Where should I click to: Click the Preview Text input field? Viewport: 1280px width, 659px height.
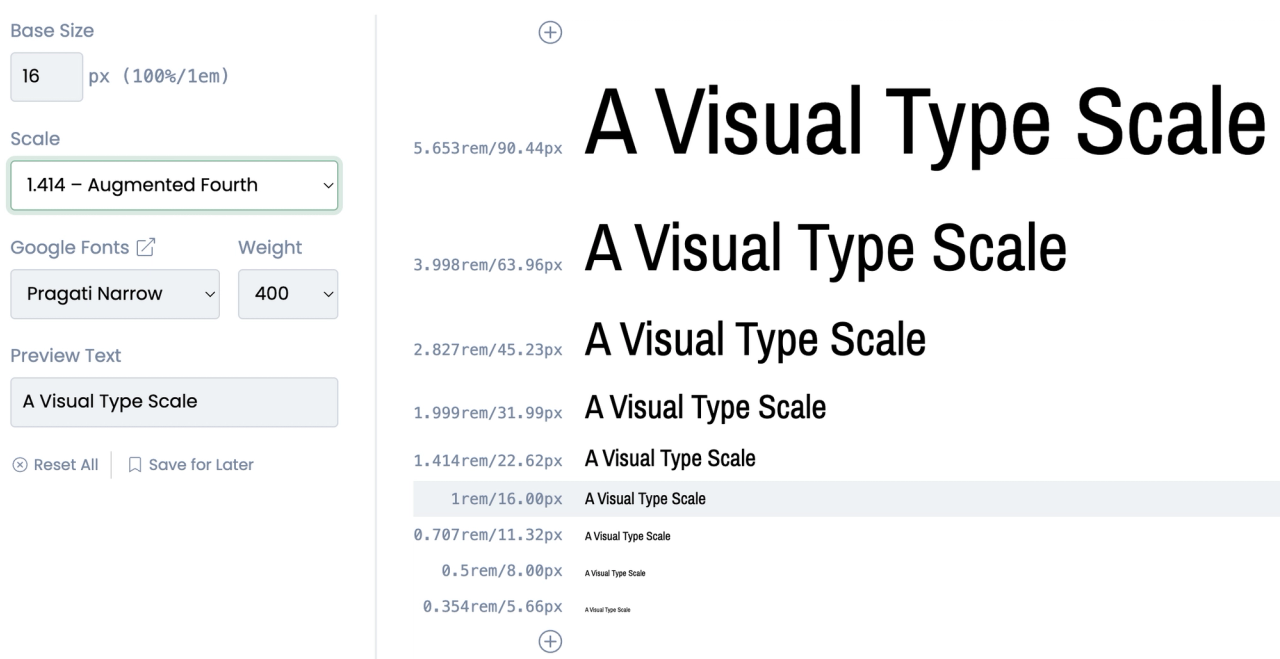(174, 402)
